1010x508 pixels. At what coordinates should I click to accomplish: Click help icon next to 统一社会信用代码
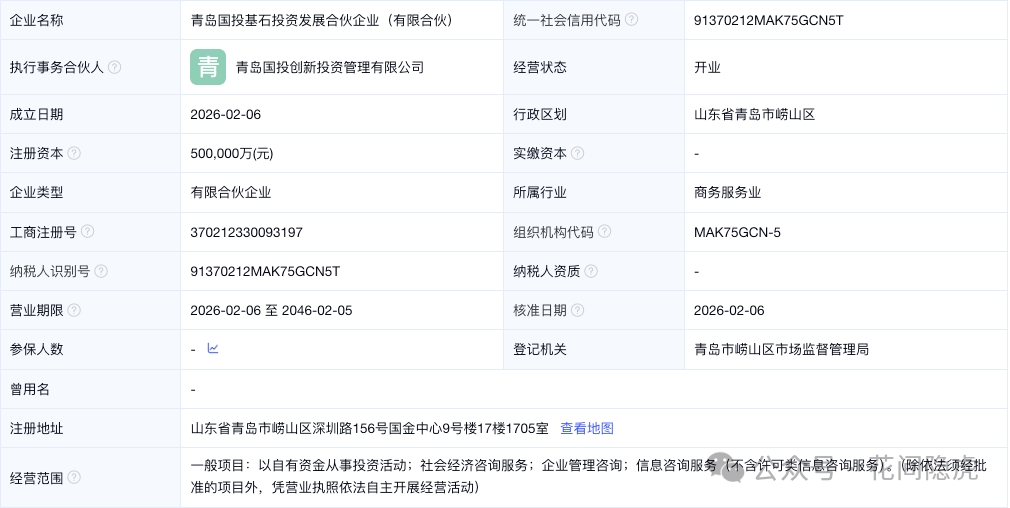coord(631,20)
